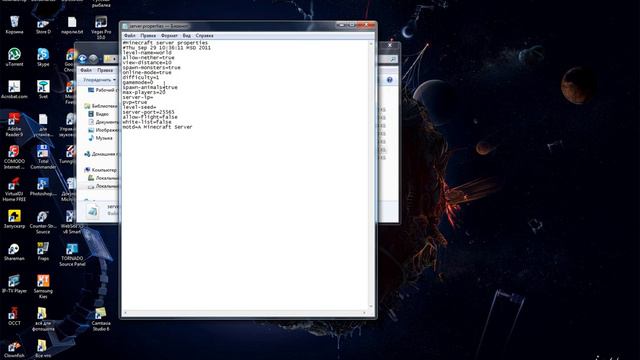Open COMODO Internet Security shortcut

tap(14, 157)
